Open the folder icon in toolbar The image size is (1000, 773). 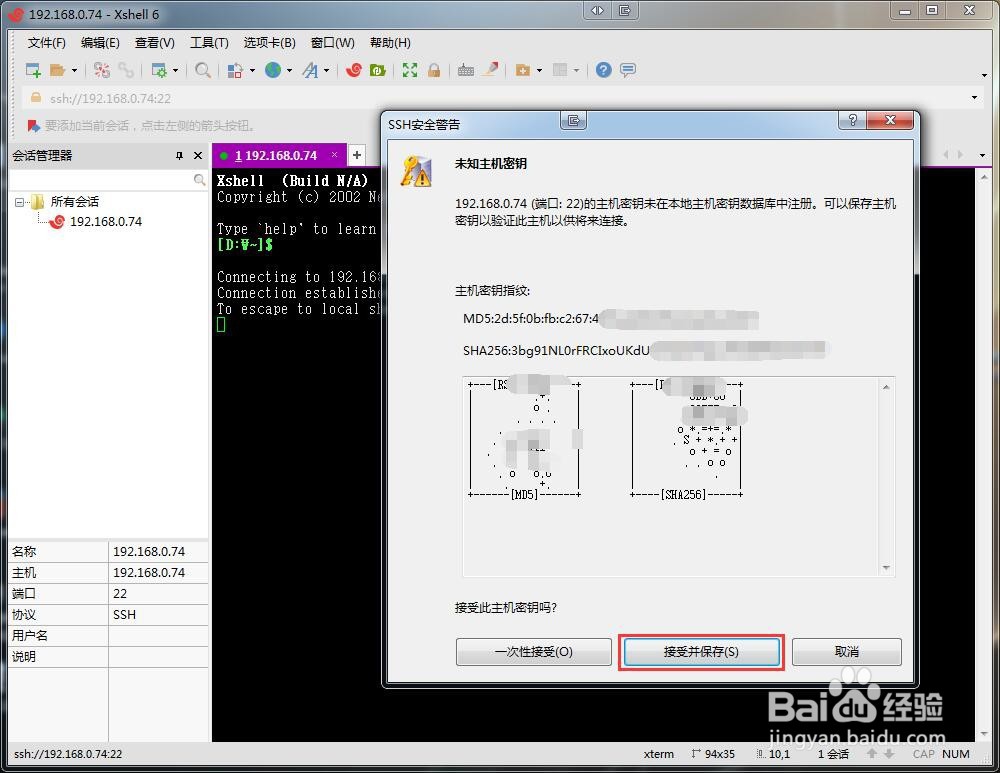coord(57,70)
